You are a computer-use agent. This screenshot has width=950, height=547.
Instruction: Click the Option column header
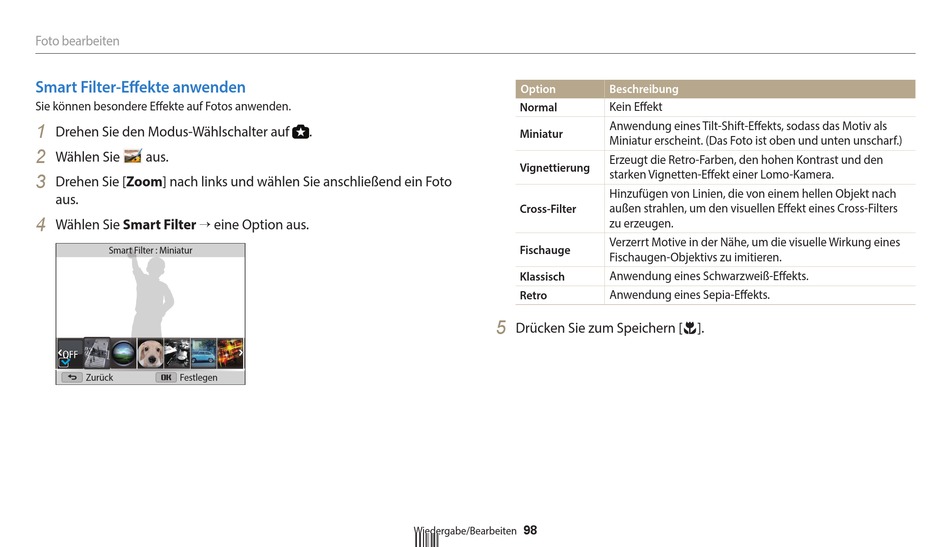point(560,89)
